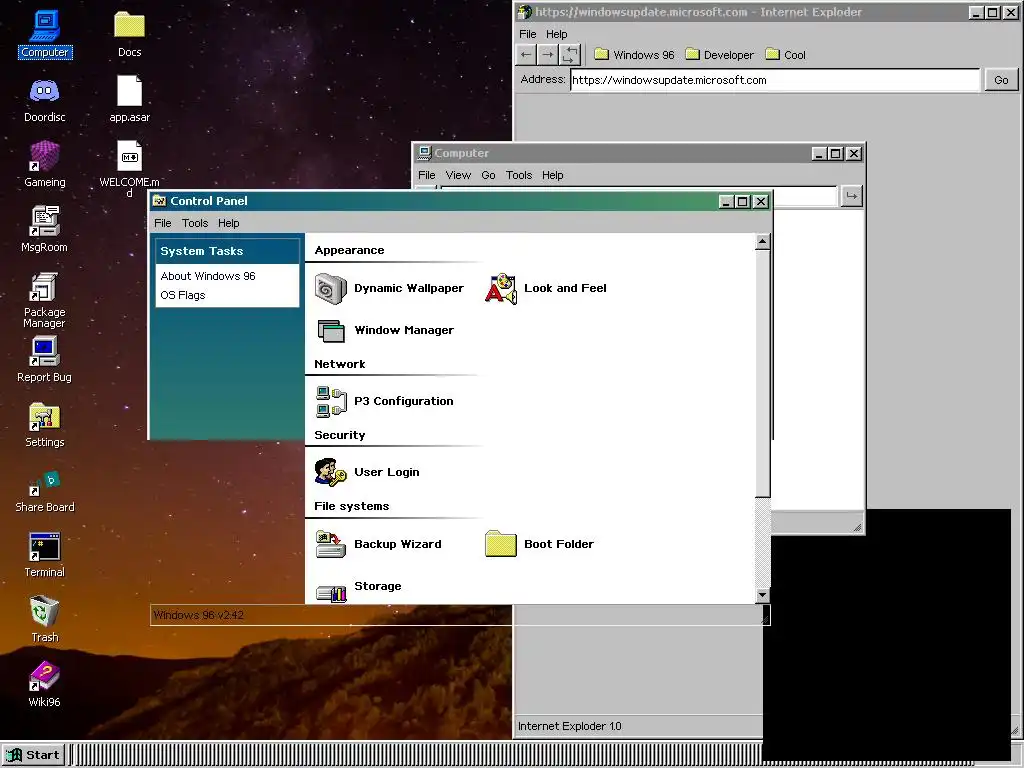Open Go menu in Computer window

(488, 175)
